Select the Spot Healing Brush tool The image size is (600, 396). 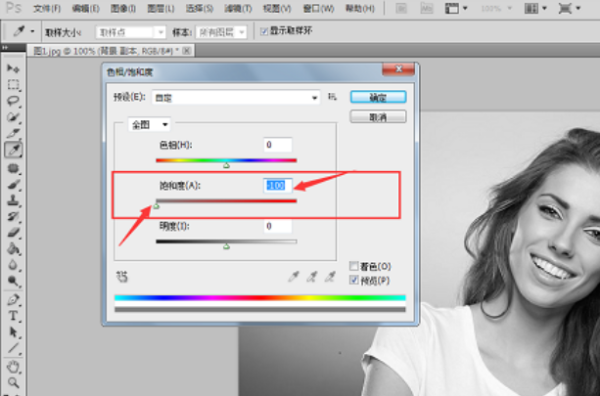click(x=13, y=168)
